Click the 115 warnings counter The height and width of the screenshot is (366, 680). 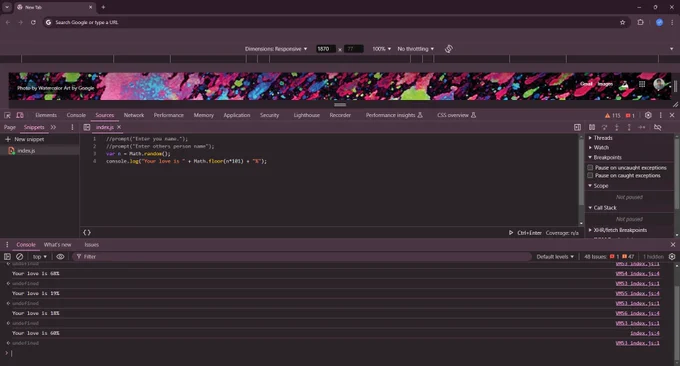click(612, 115)
